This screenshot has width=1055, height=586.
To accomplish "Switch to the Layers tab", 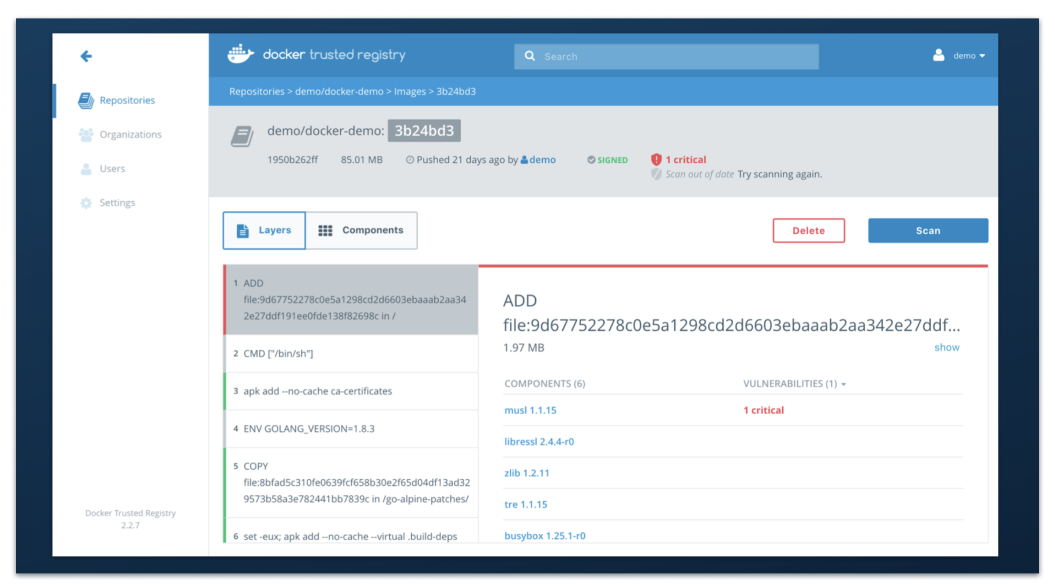I will point(264,231).
